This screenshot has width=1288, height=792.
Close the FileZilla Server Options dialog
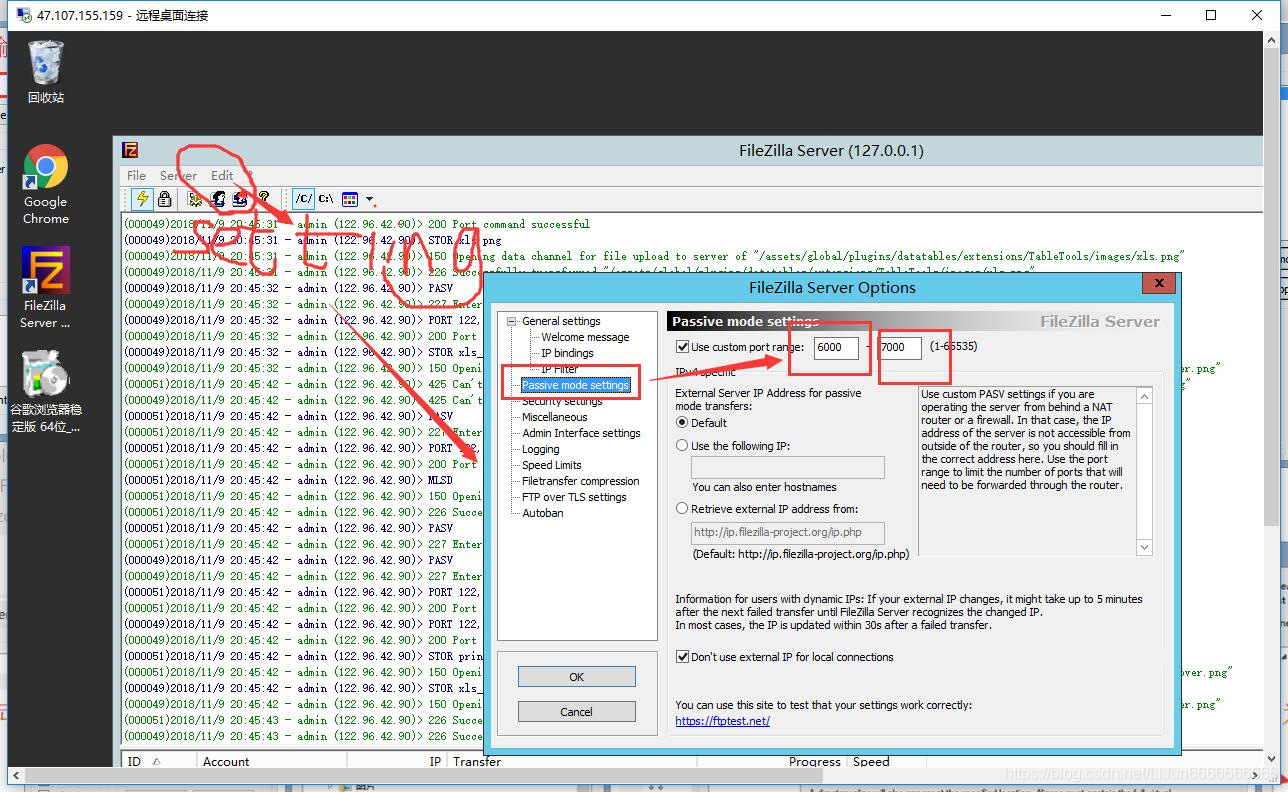[1158, 284]
